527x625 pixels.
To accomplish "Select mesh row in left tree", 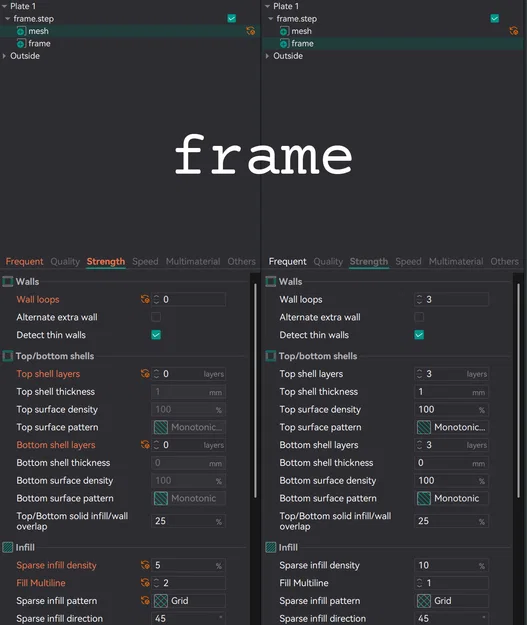I will point(130,31).
